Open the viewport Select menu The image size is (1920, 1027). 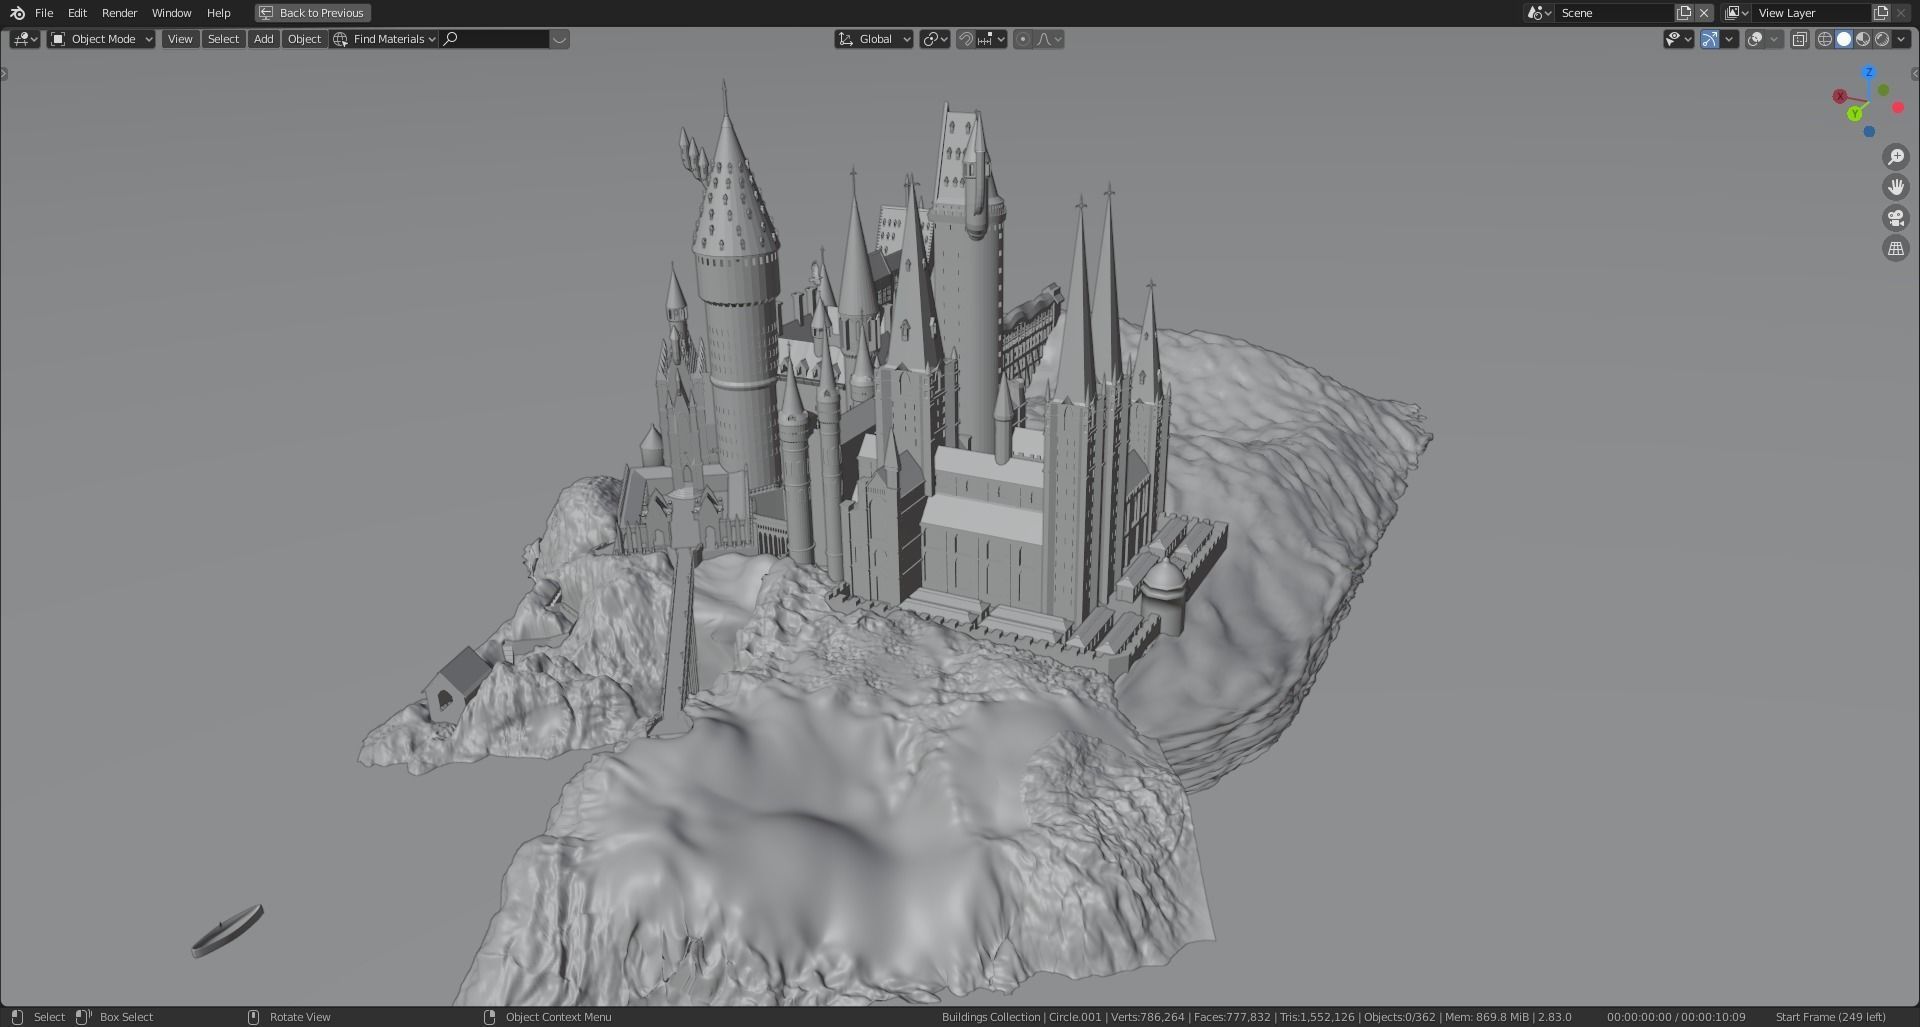click(x=223, y=39)
